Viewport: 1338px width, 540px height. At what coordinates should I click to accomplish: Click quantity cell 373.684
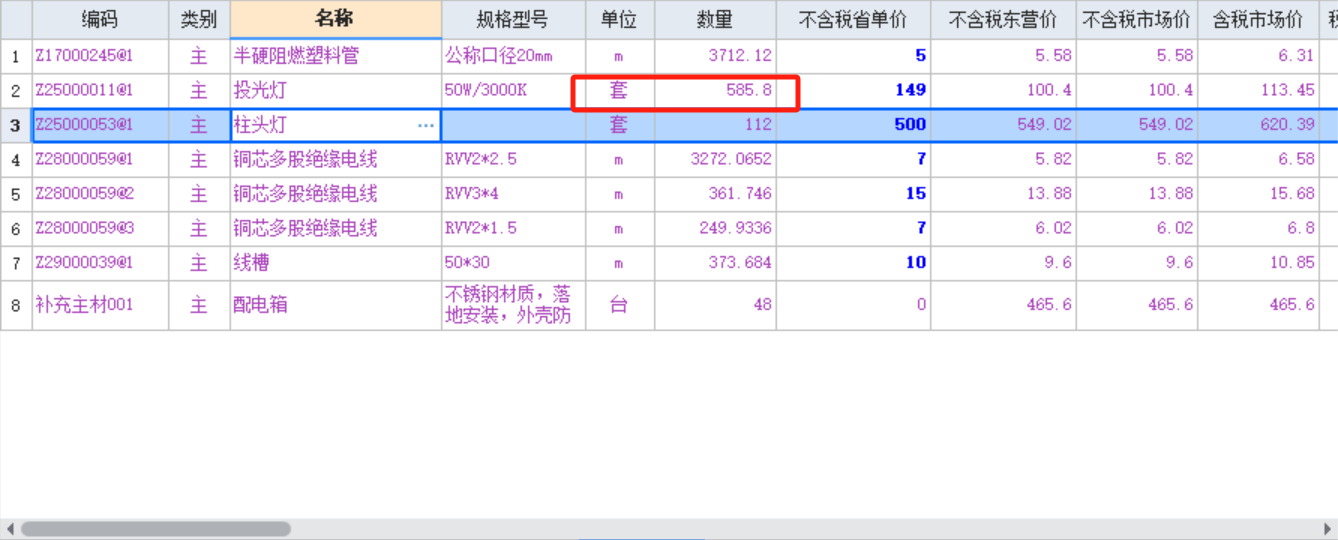coord(715,263)
